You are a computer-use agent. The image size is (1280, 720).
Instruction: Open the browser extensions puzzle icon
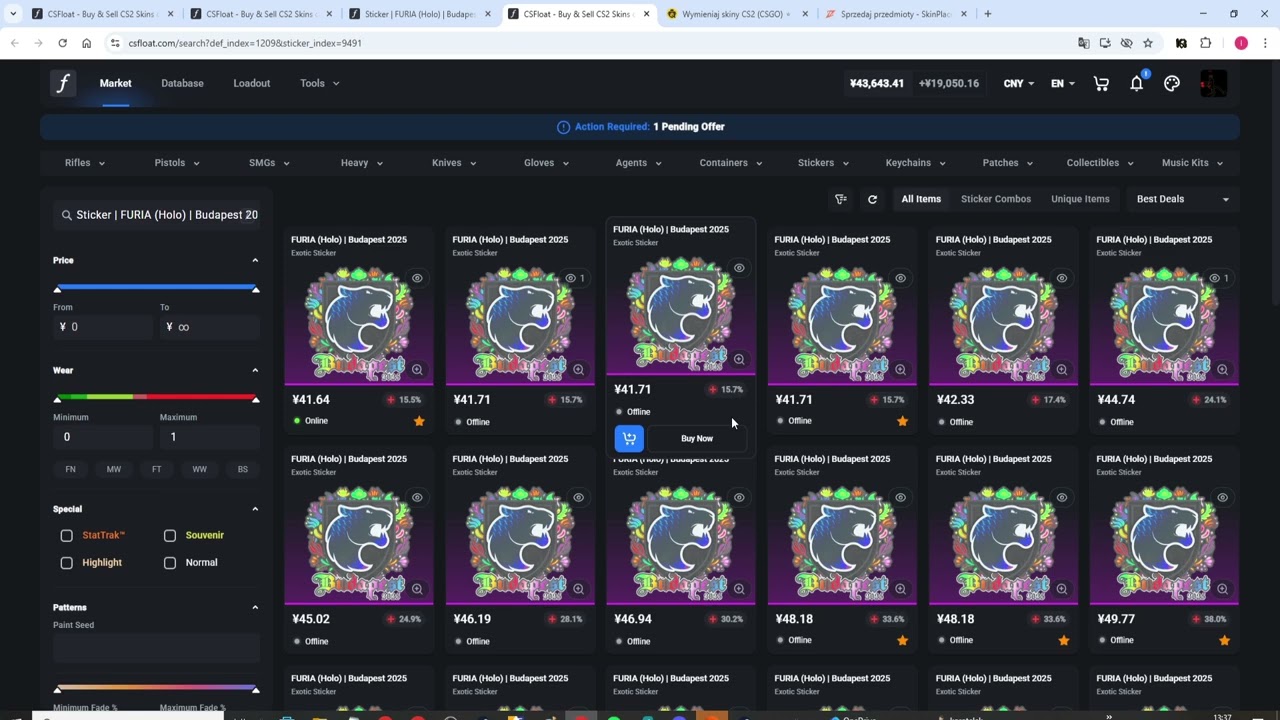[1205, 43]
